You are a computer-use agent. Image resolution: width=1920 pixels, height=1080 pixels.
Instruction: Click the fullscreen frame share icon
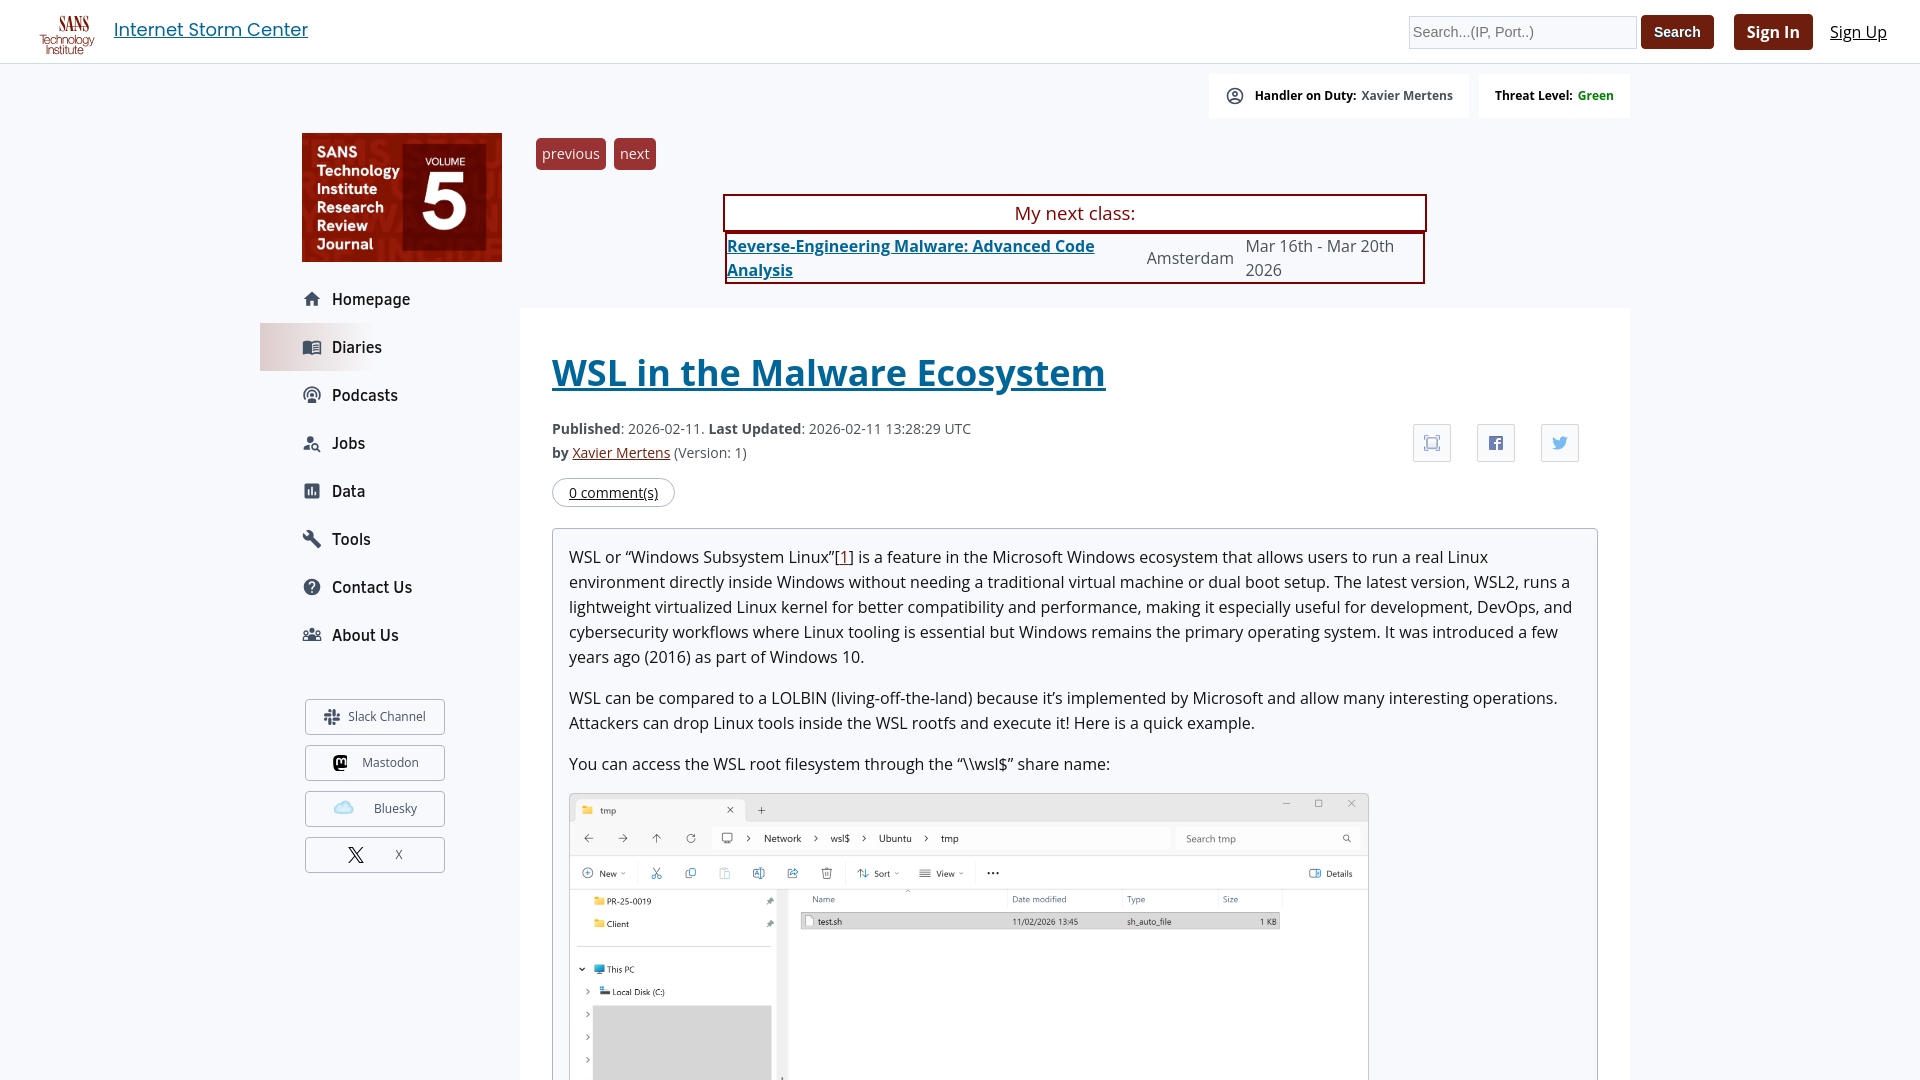click(1431, 442)
